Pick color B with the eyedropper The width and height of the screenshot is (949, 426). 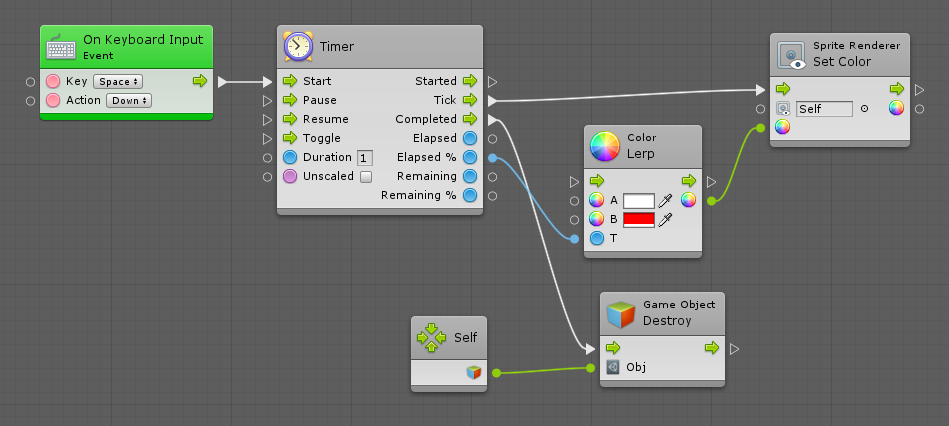[664, 220]
